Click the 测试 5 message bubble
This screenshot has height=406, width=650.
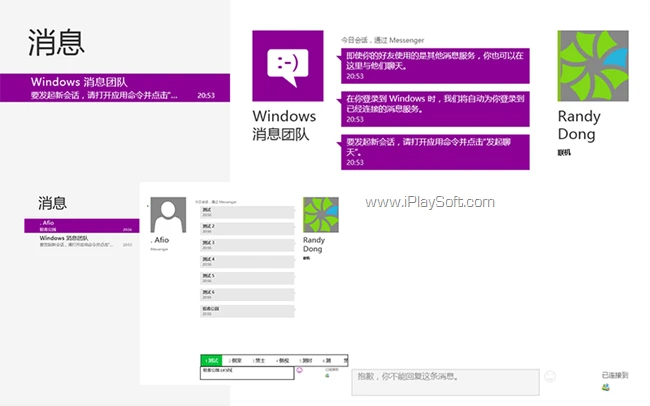[x=247, y=278]
